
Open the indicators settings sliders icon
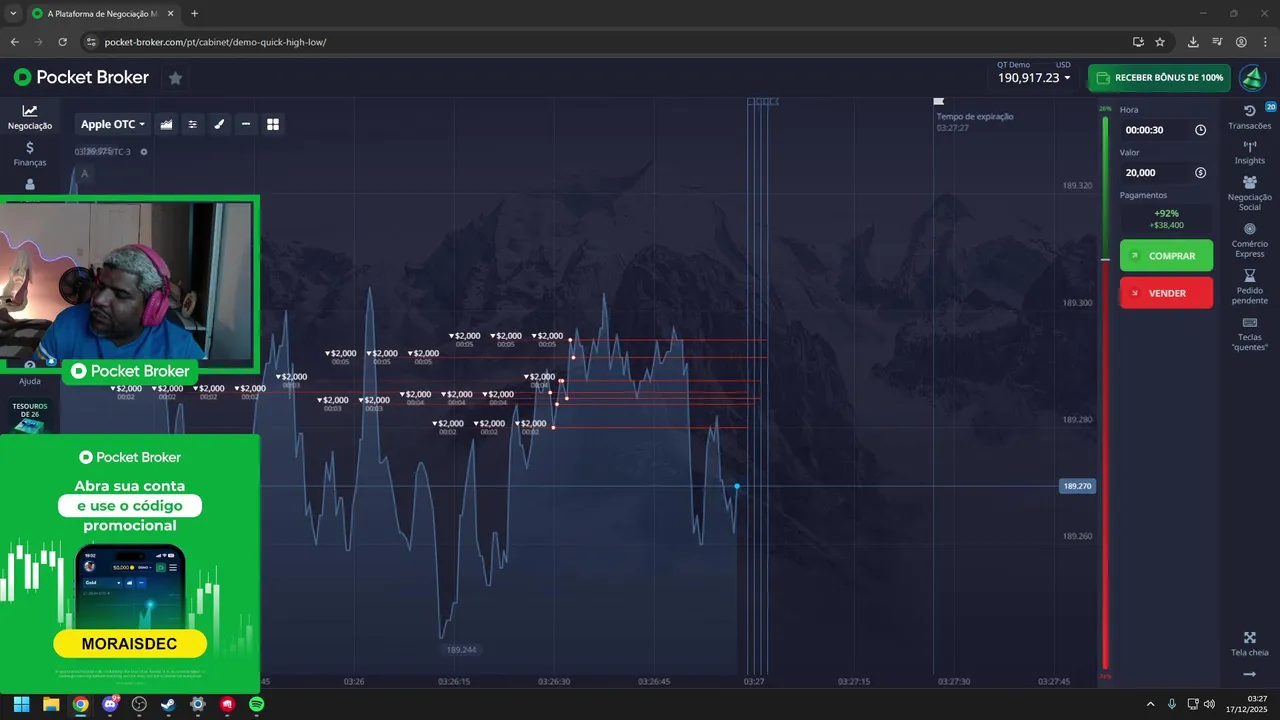pos(193,124)
